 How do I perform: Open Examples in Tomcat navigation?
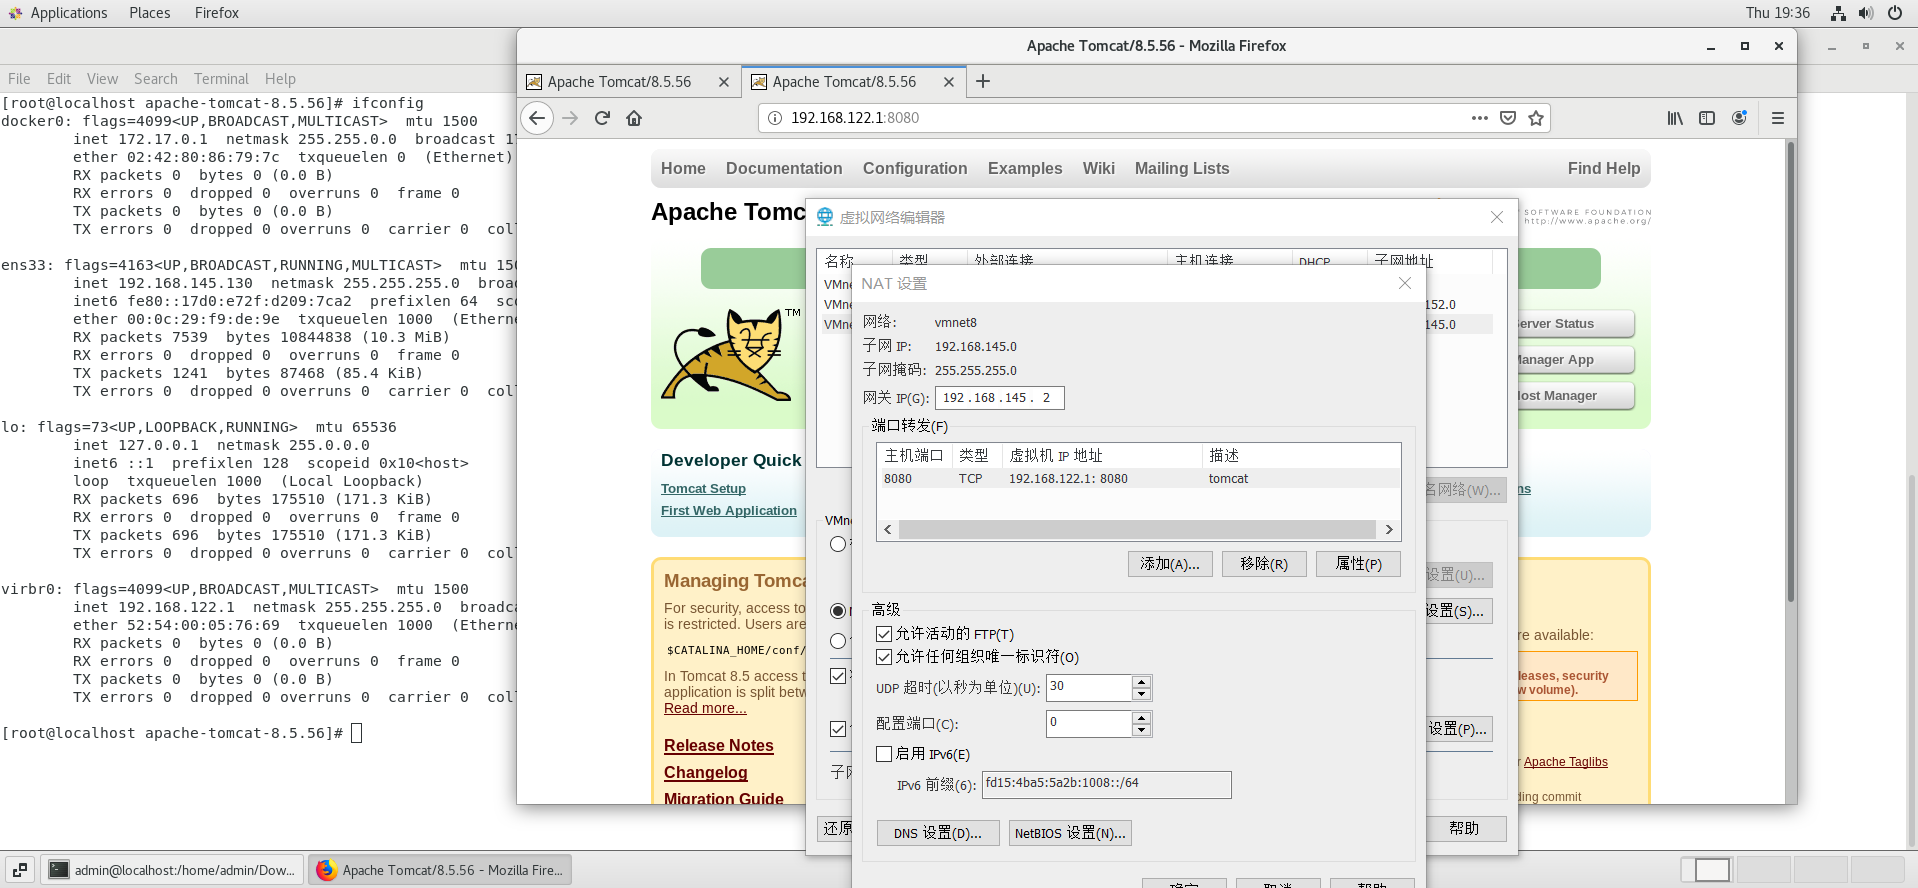click(1025, 169)
